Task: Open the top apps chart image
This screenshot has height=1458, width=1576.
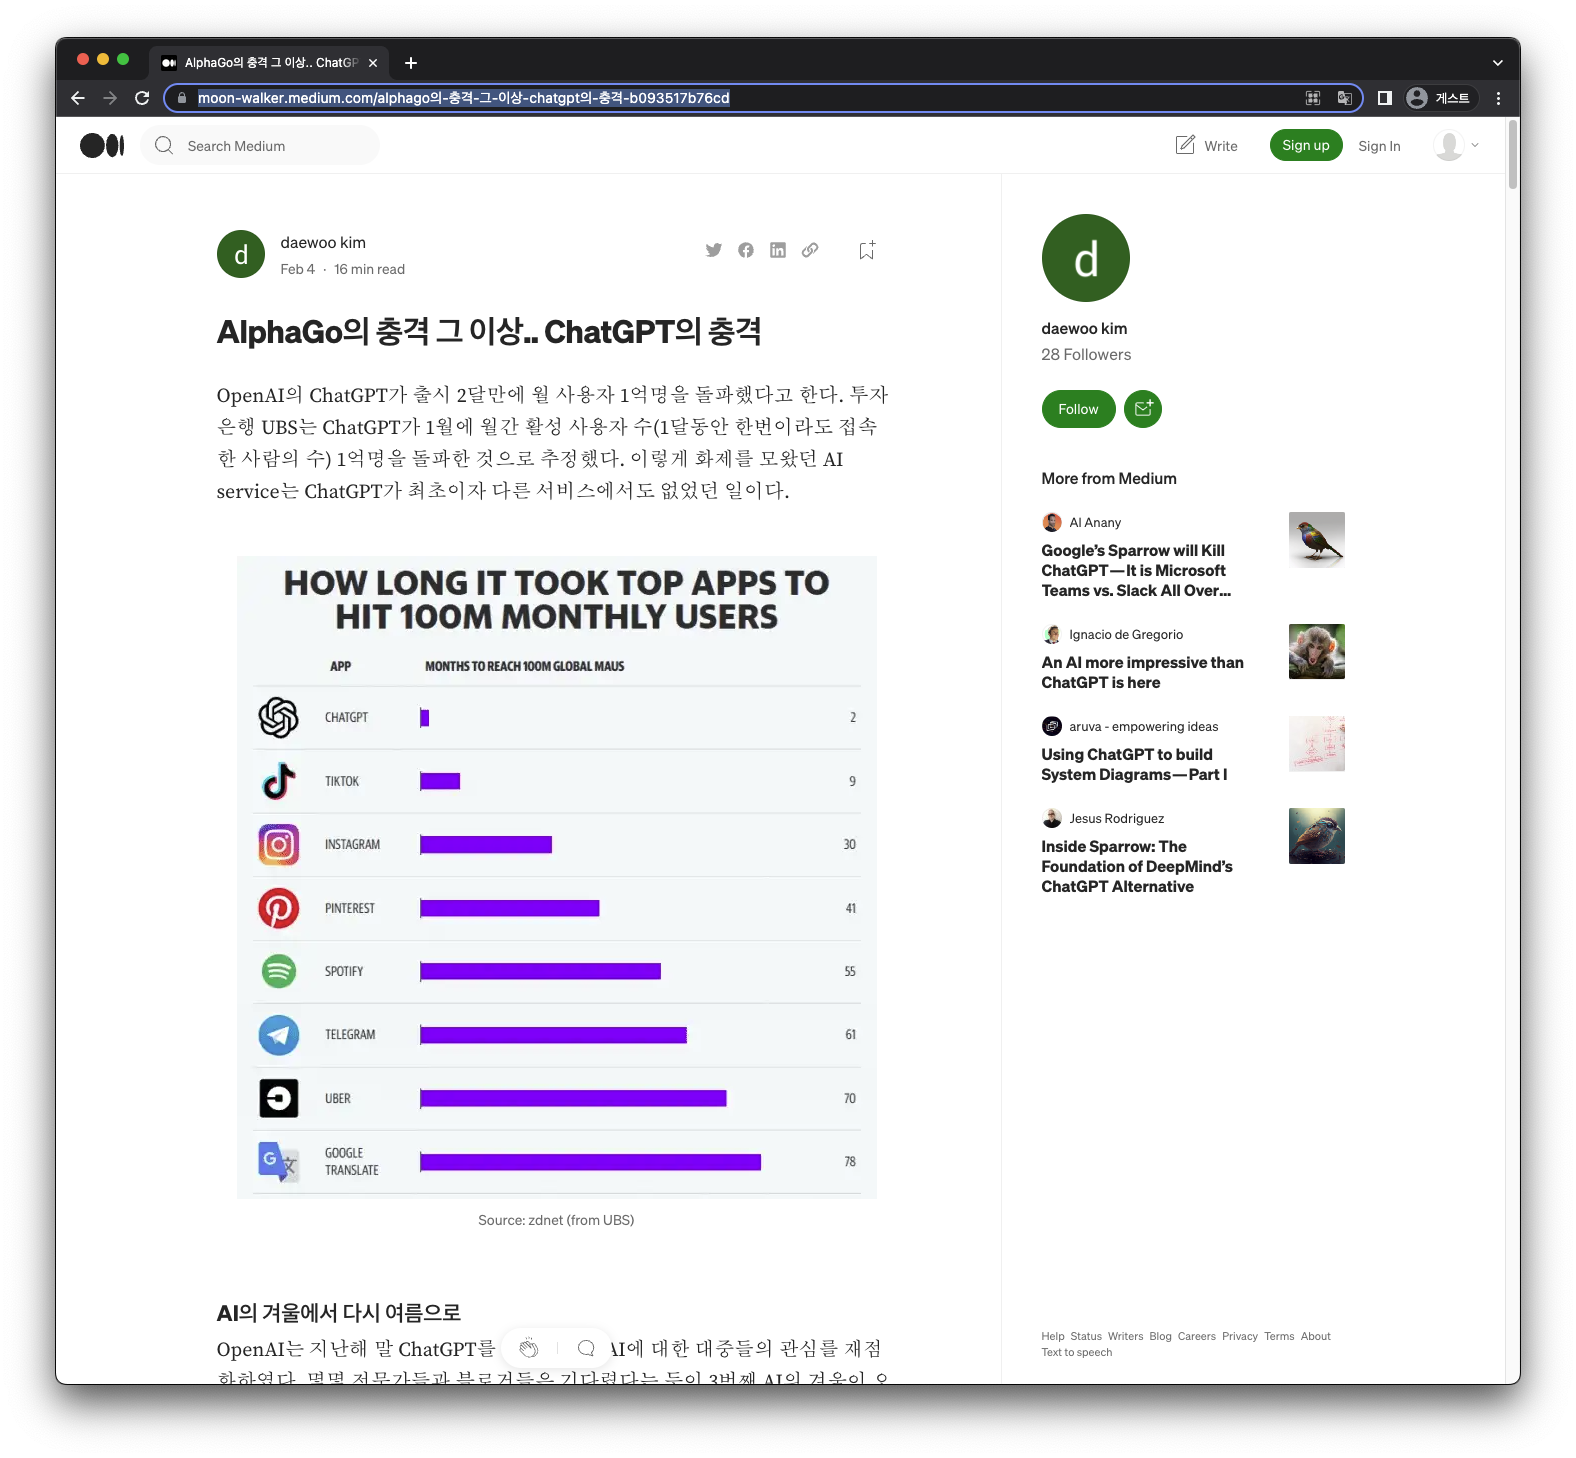Action: [557, 877]
